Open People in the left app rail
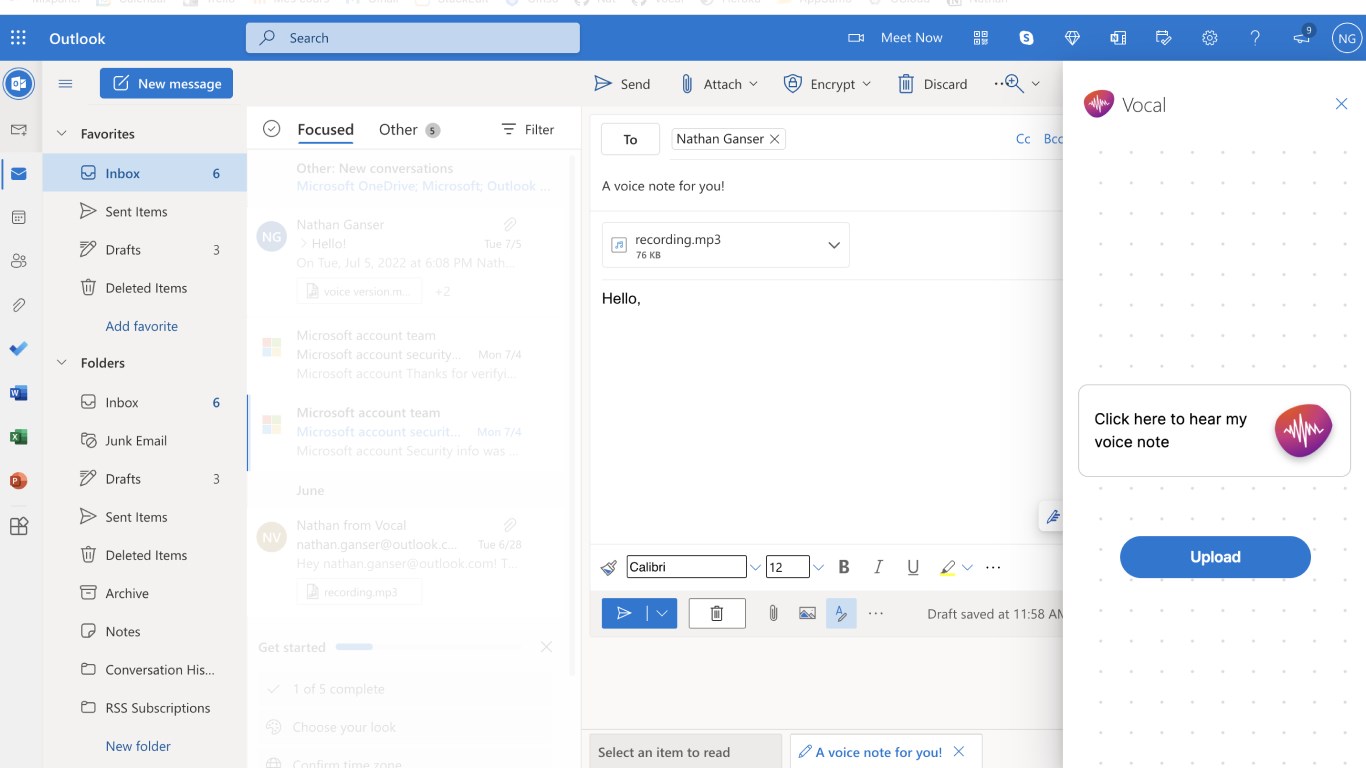The image size is (1366, 768). click(18, 261)
